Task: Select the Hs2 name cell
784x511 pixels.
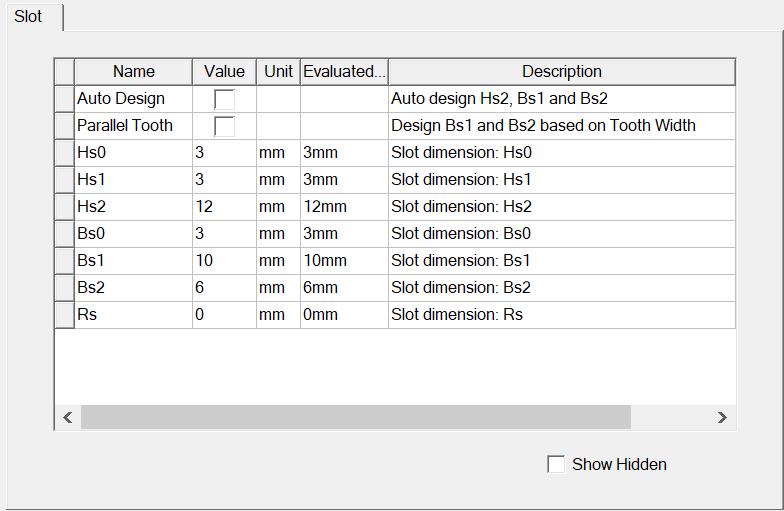Action: tap(134, 206)
